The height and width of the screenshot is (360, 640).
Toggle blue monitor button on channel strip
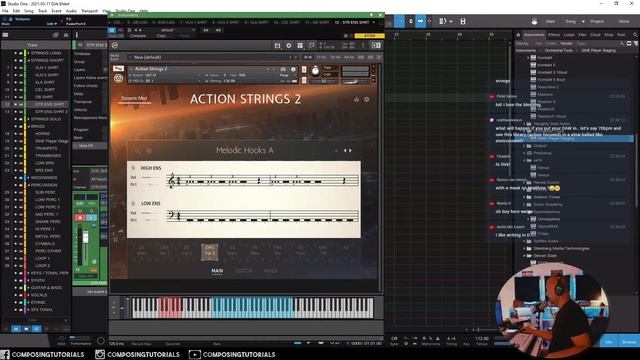(x=91, y=218)
